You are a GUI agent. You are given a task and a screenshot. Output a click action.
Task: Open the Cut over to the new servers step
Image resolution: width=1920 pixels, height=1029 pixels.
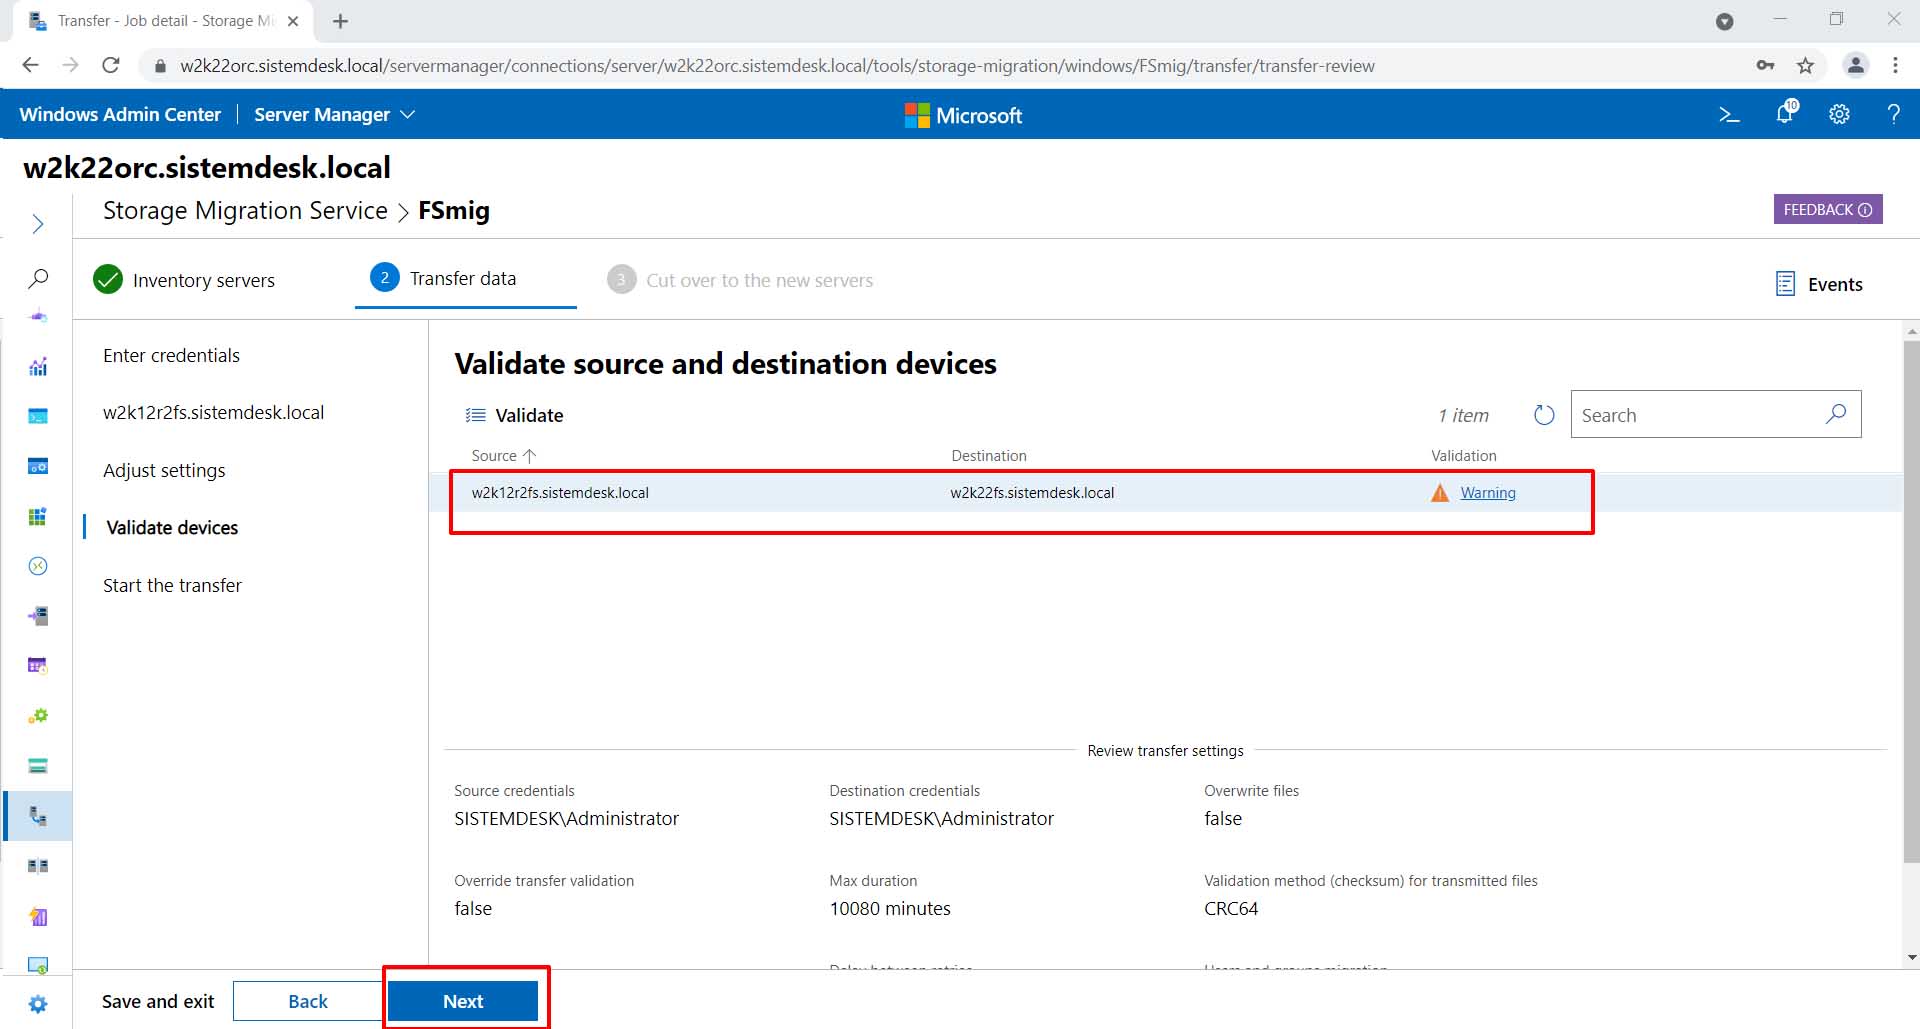(x=740, y=280)
